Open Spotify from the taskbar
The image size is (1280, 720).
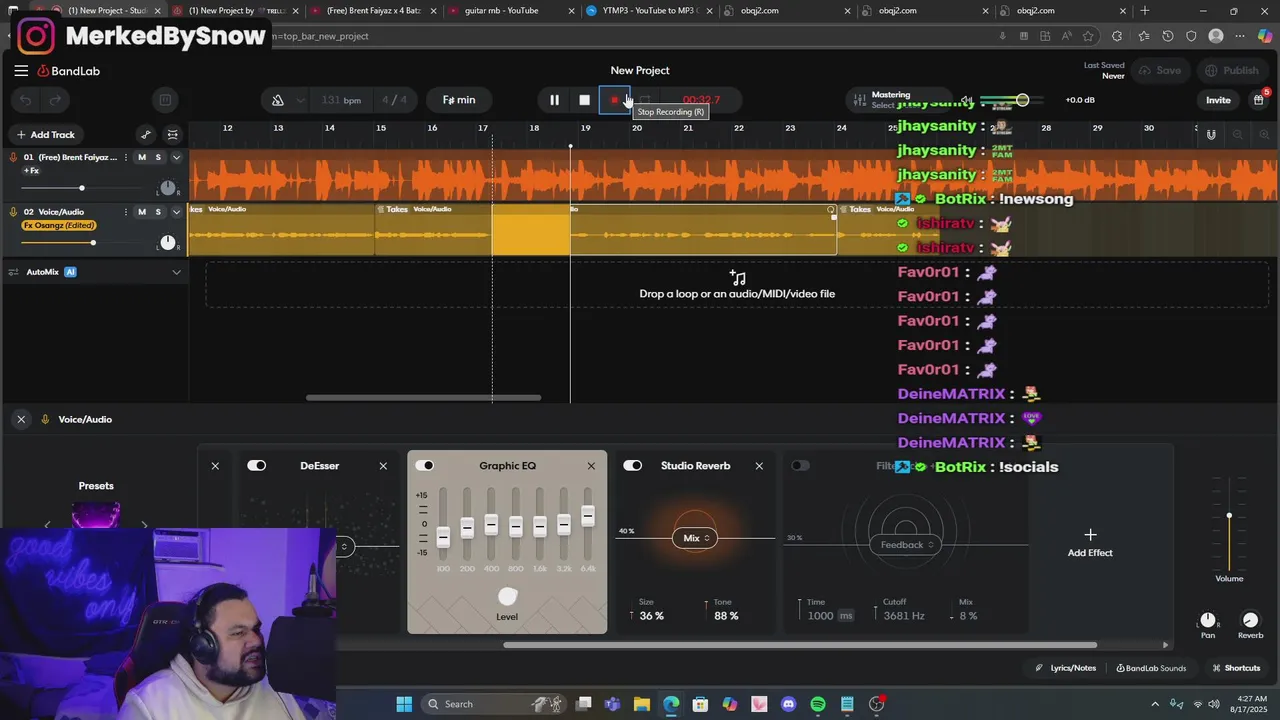pyautogui.click(x=818, y=704)
